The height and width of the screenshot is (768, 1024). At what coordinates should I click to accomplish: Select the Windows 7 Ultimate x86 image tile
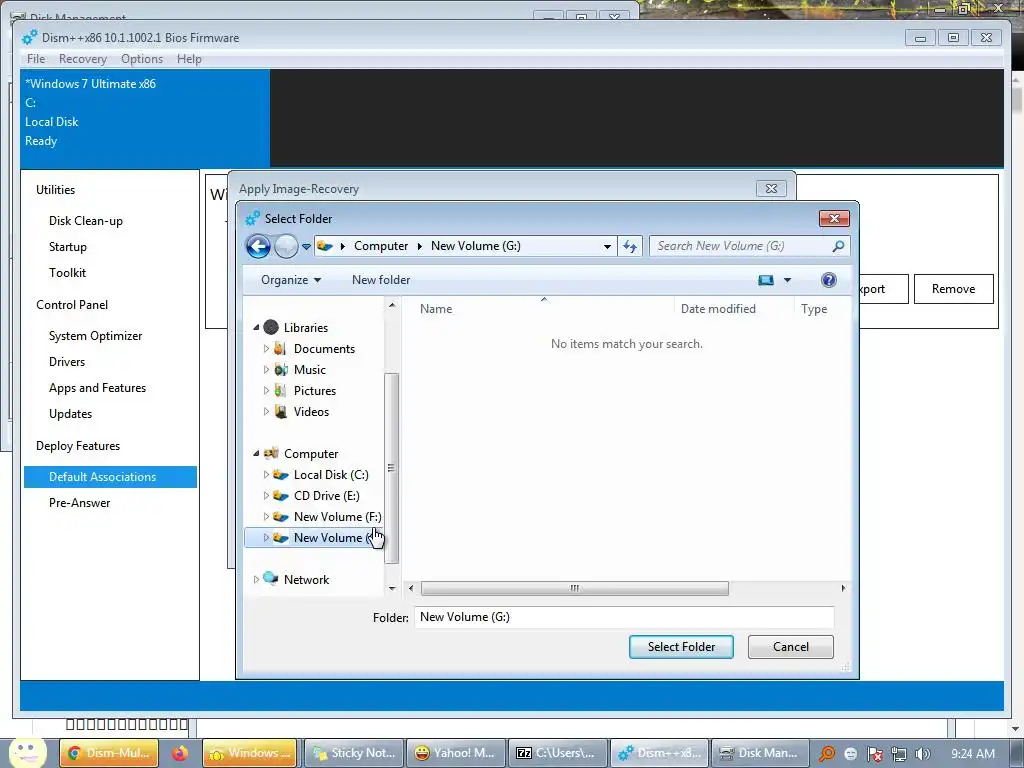(x=145, y=119)
